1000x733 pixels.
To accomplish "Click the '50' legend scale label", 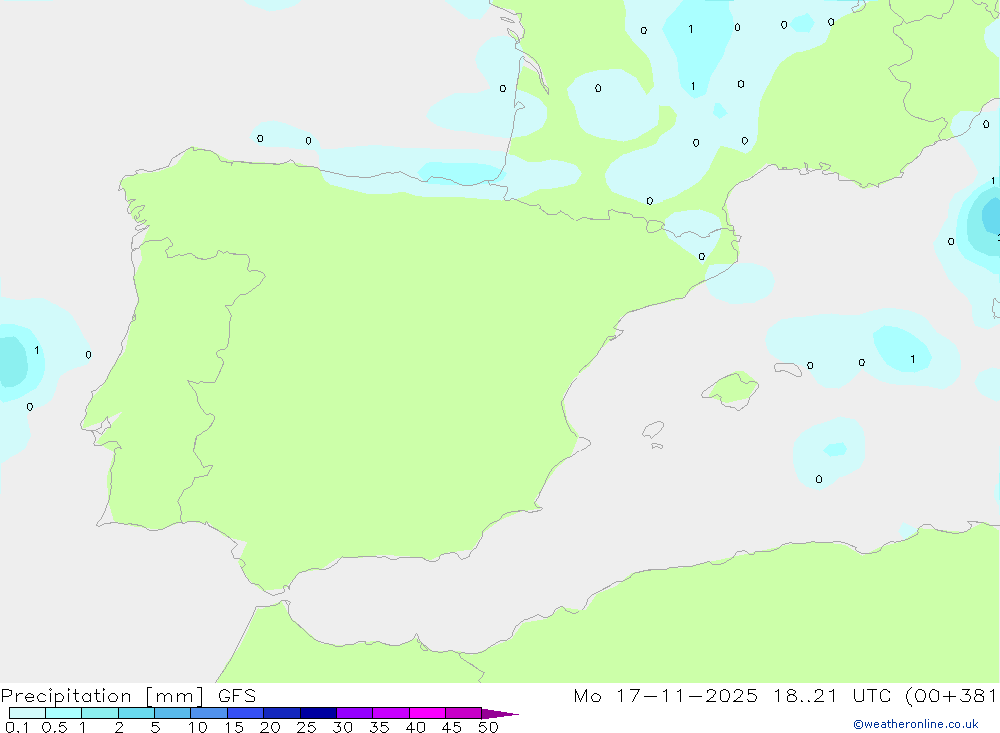I will click(x=489, y=727).
